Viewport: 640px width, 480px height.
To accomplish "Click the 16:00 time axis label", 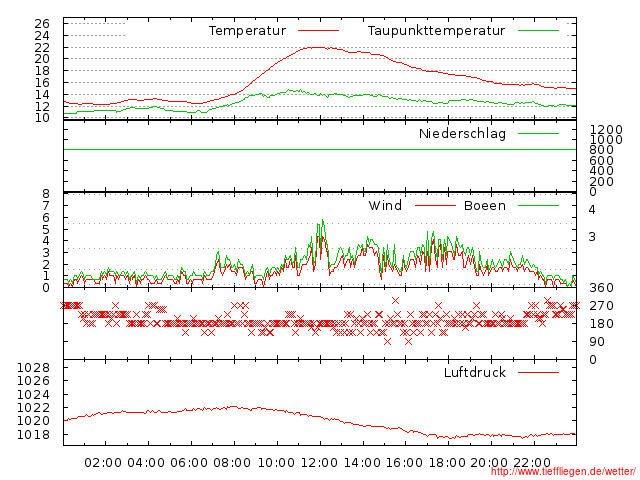I will coord(404,463).
